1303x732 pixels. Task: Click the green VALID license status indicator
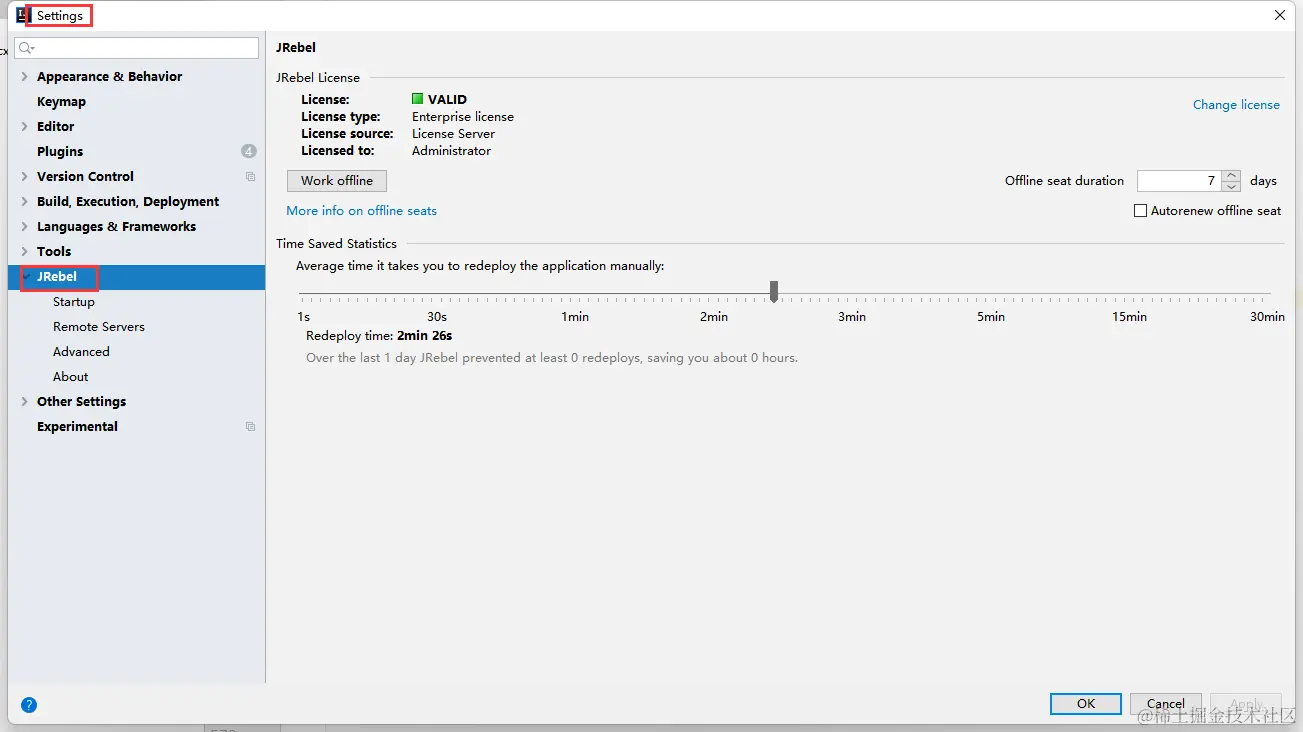coord(418,99)
